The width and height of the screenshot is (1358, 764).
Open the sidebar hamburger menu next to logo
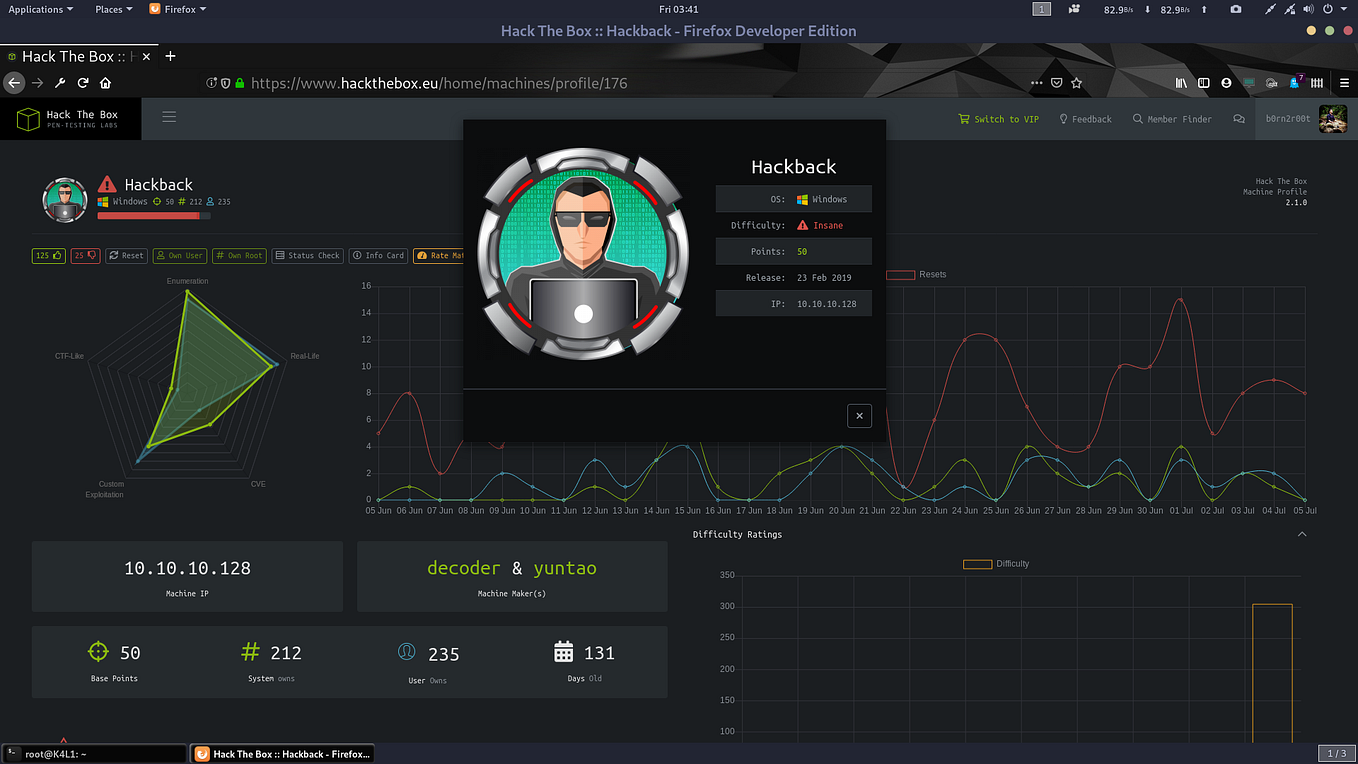169,116
